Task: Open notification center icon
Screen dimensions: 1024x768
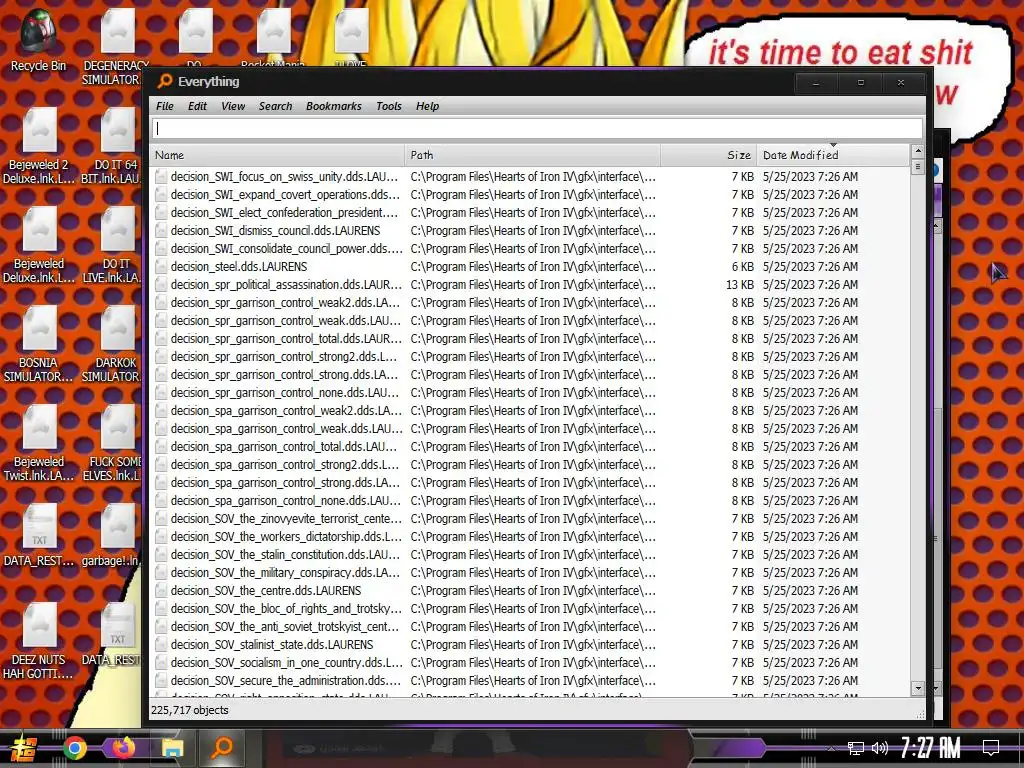Action: [x=991, y=748]
